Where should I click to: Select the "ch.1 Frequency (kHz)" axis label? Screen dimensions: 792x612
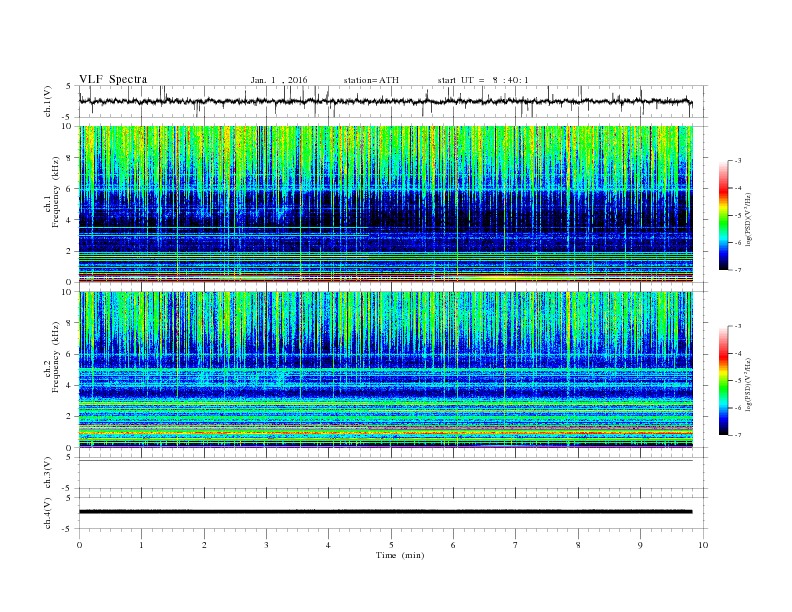pos(52,192)
